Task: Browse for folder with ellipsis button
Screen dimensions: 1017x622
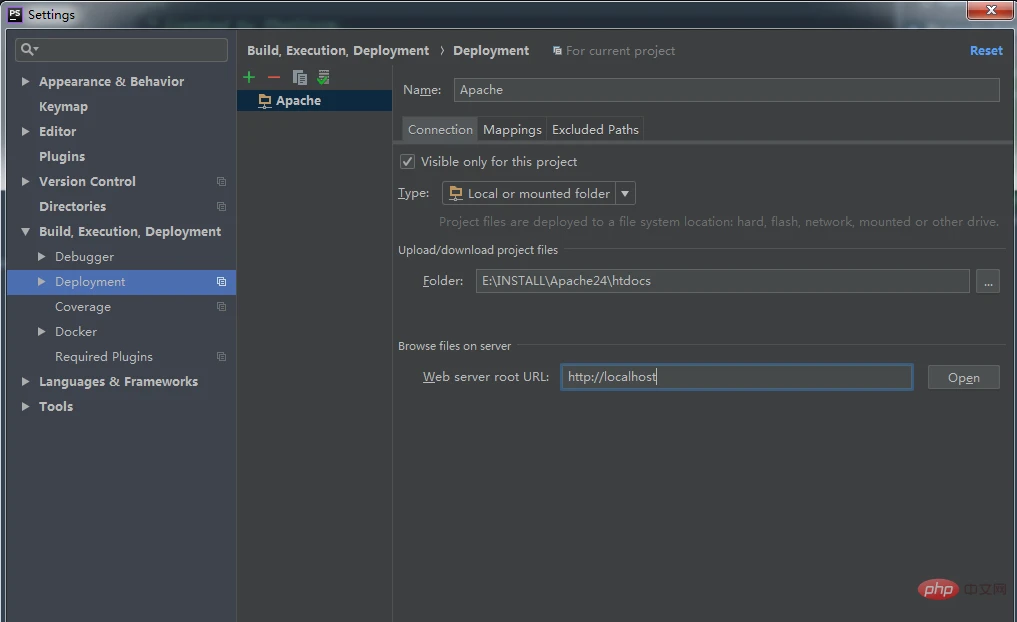Action: click(988, 281)
